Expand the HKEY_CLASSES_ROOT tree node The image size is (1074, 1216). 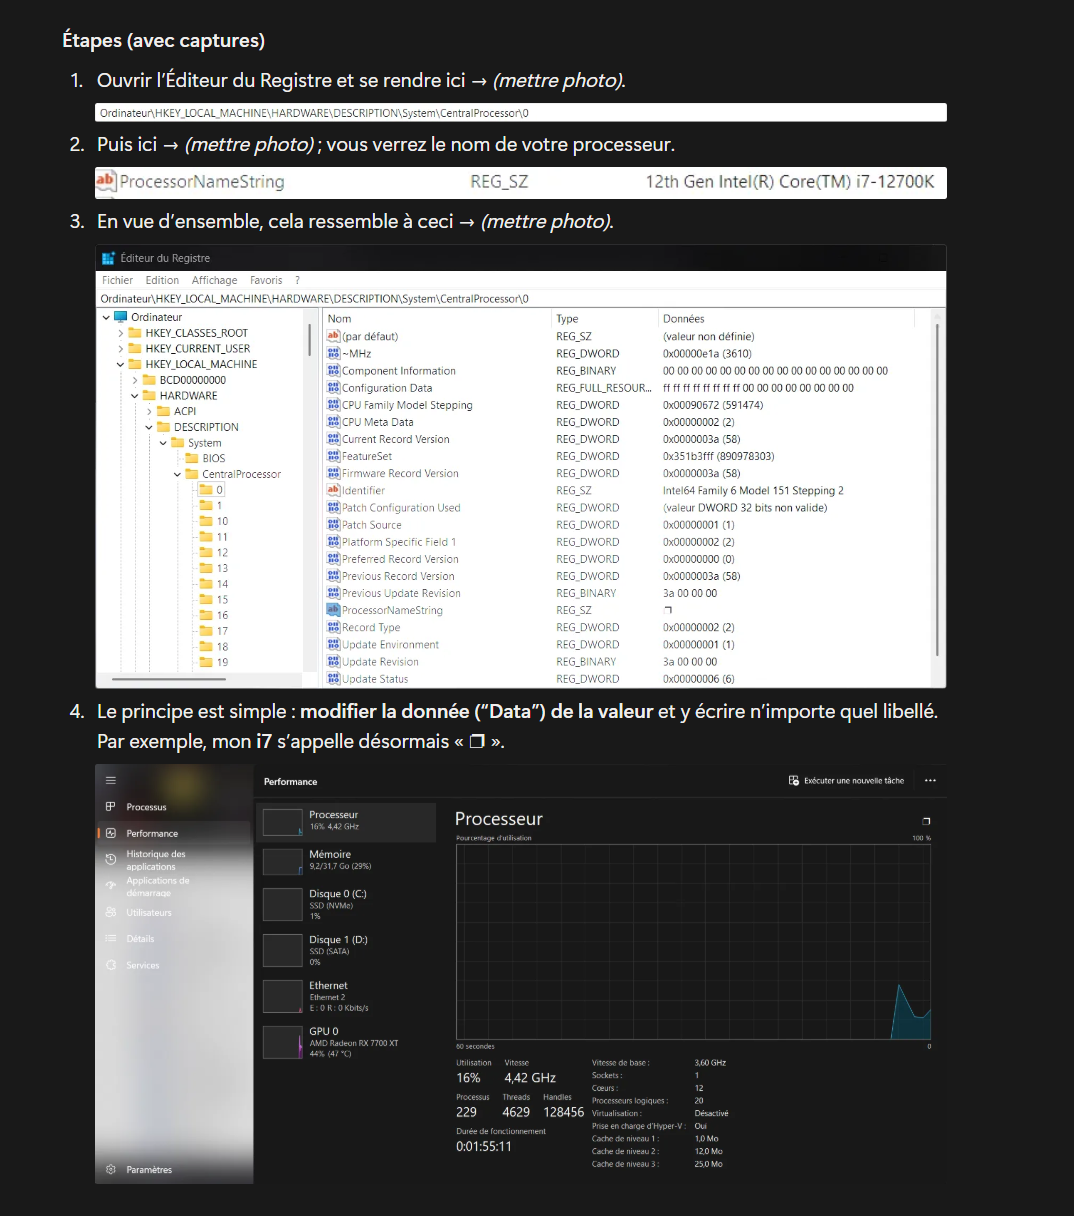121,333
